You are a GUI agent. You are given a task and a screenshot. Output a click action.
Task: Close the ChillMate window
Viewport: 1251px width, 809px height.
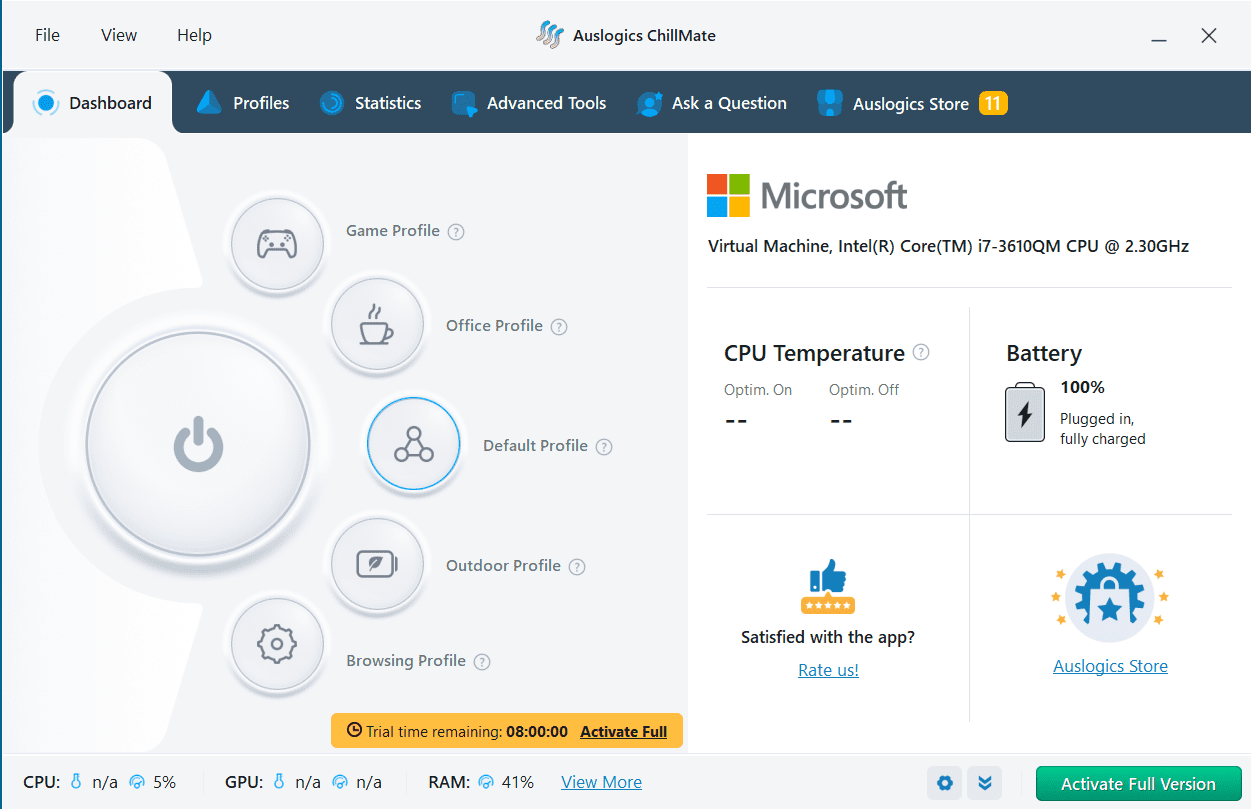click(x=1209, y=36)
